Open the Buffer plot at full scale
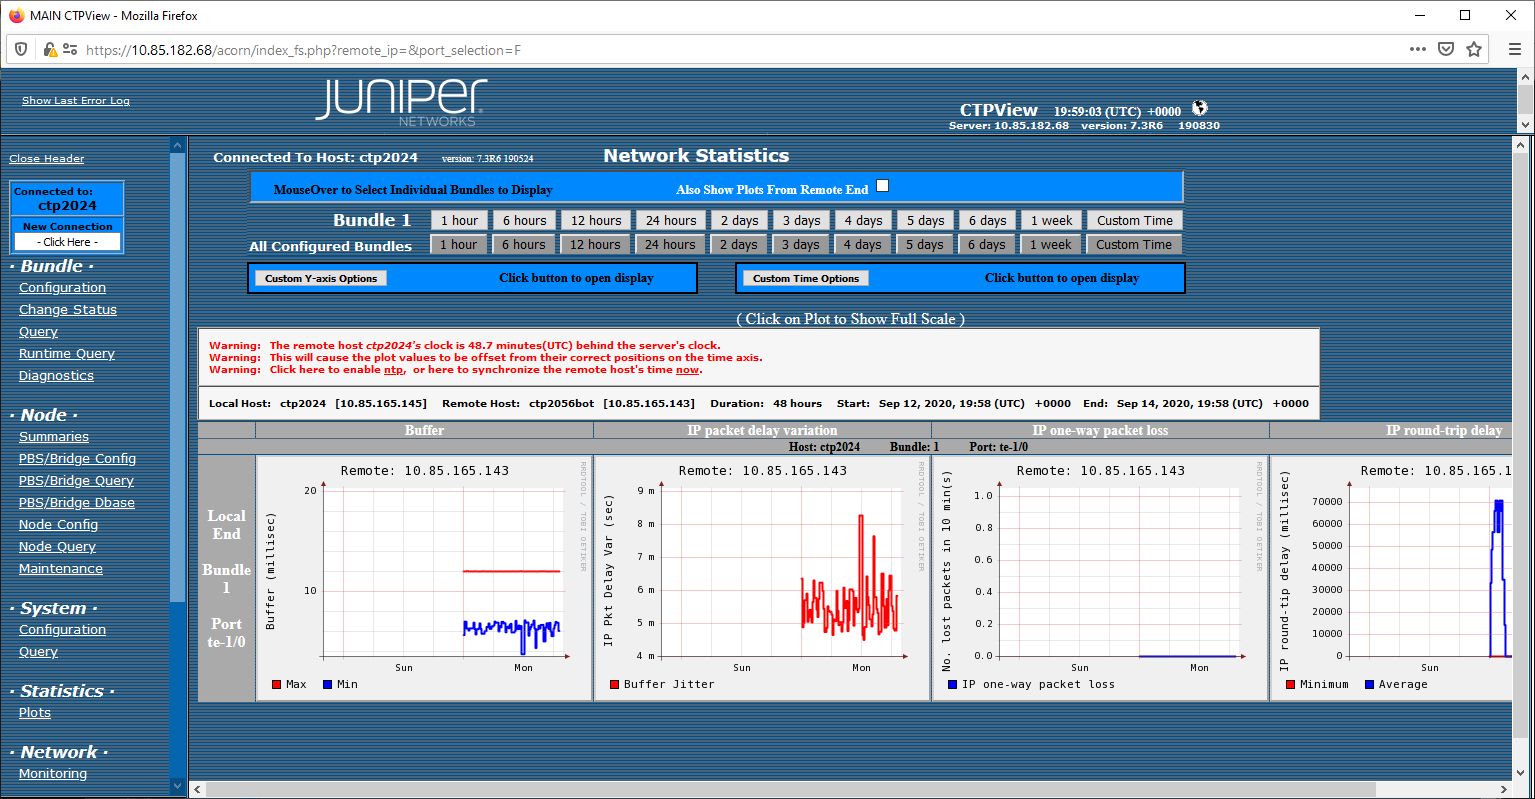This screenshot has height=799, width=1535. pyautogui.click(x=425, y=579)
